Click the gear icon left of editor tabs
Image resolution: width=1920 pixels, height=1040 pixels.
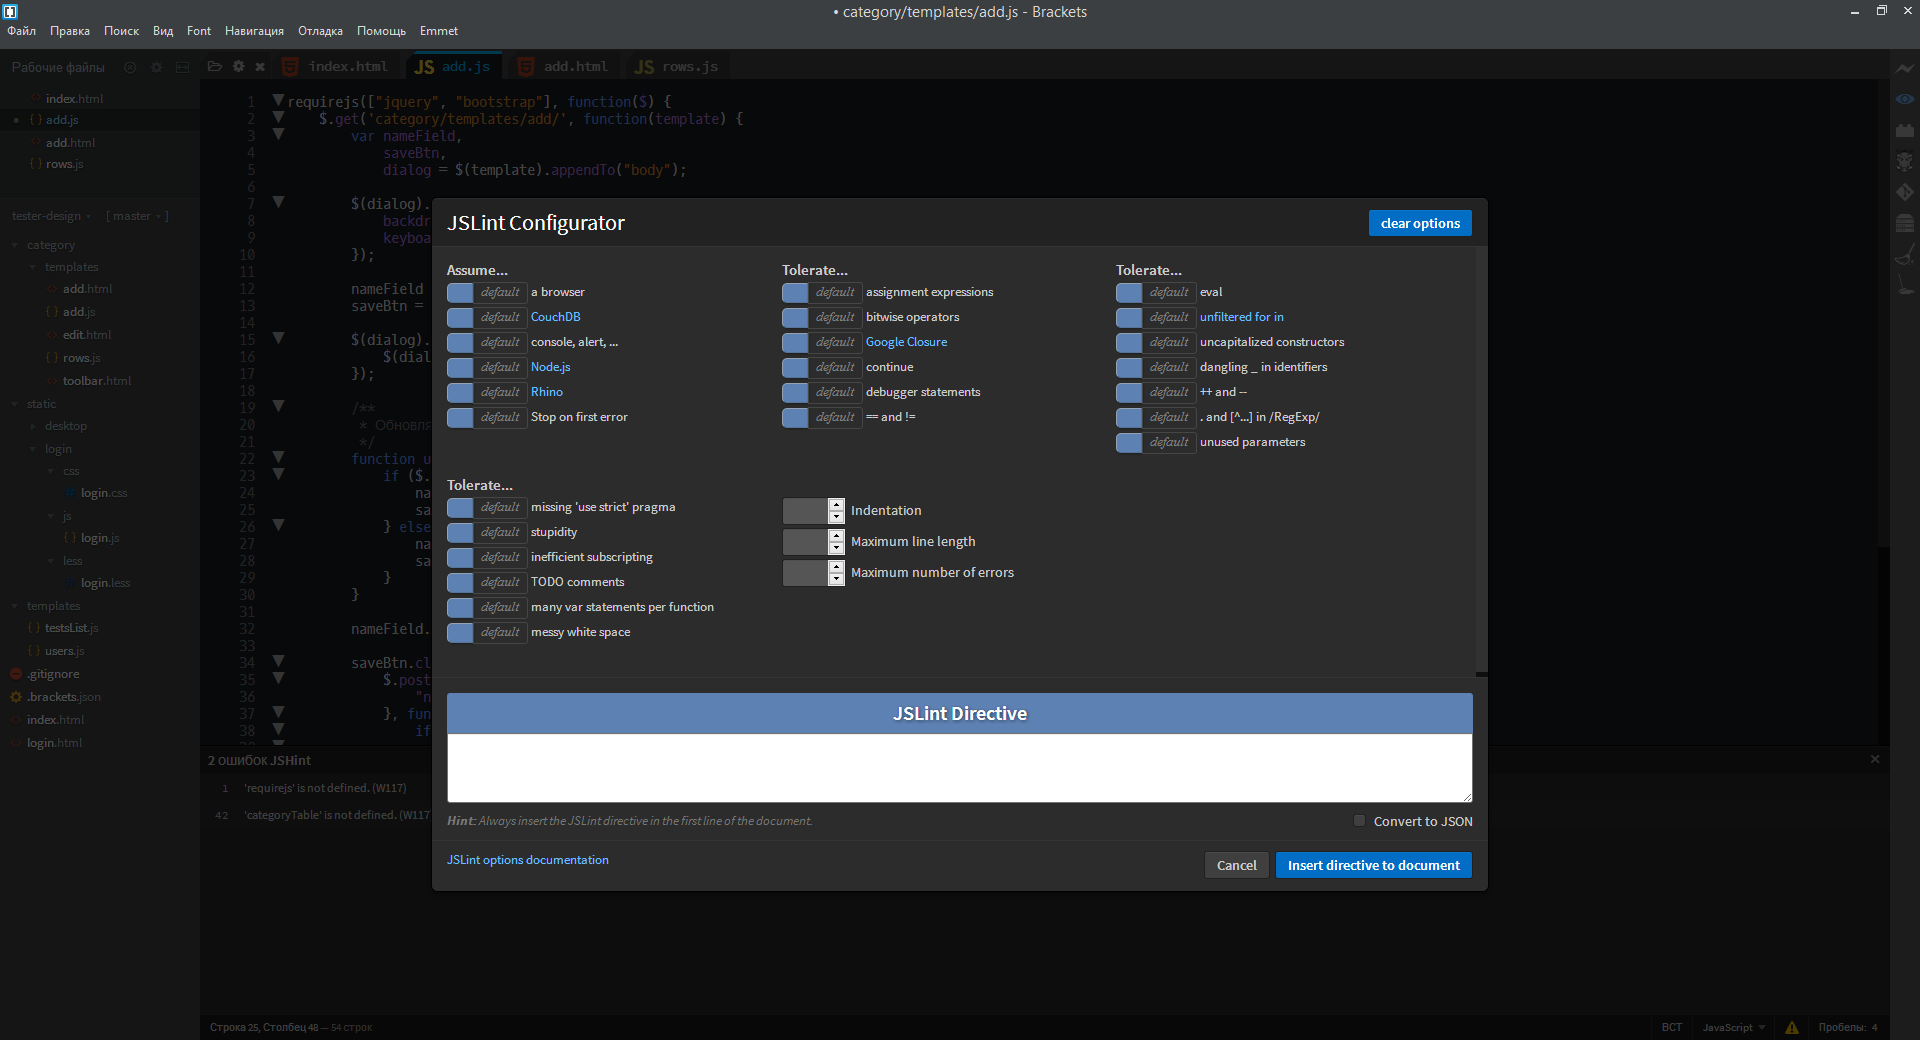[x=238, y=67]
